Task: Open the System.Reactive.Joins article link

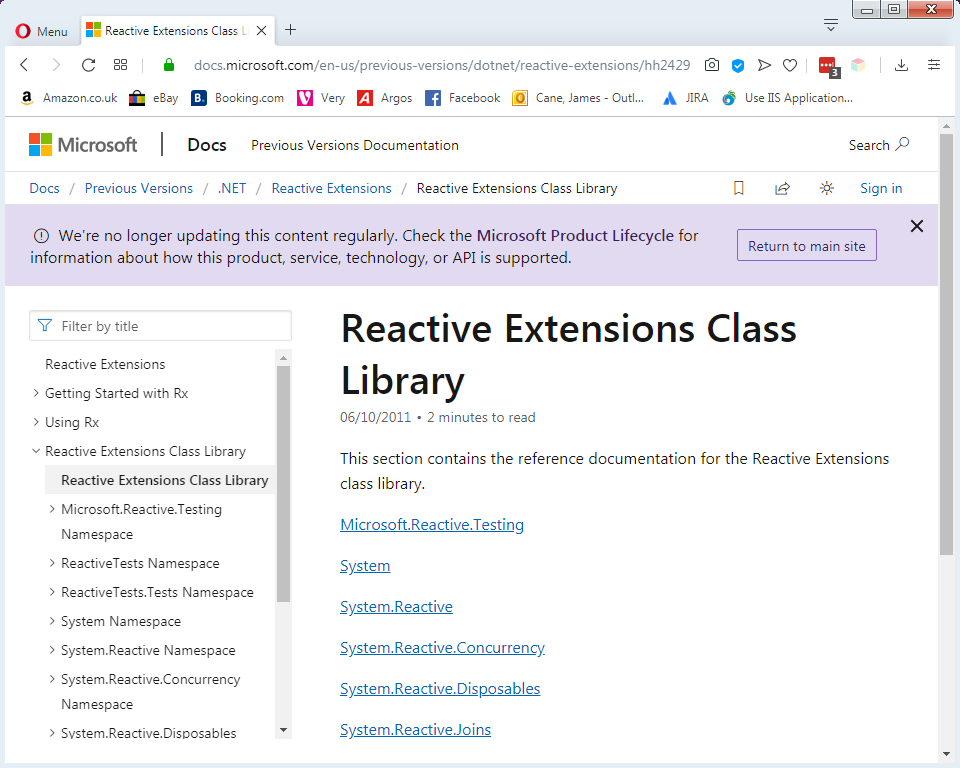Action: [415, 730]
